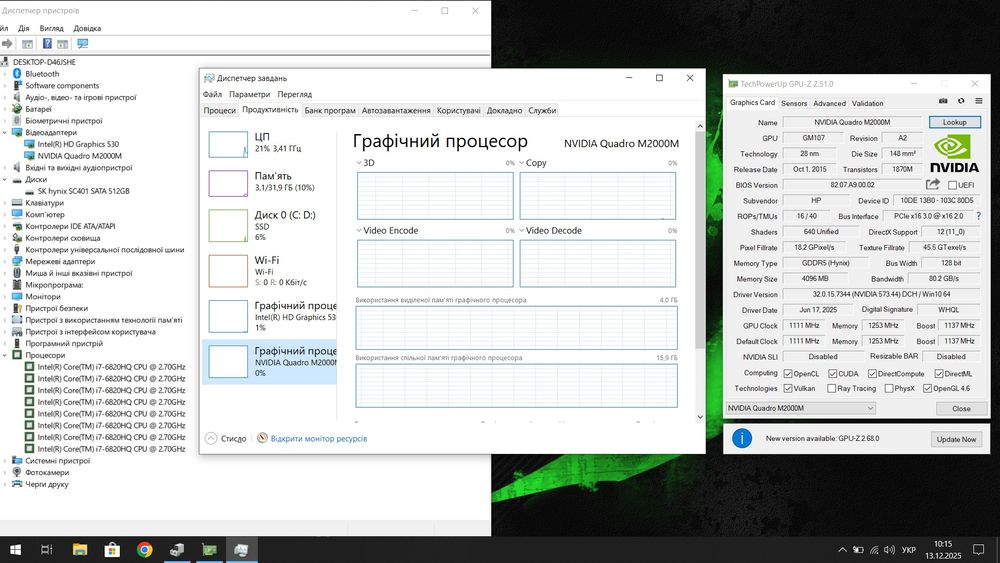Click the Intel HD Graphics 530 adapter icon

29,144
